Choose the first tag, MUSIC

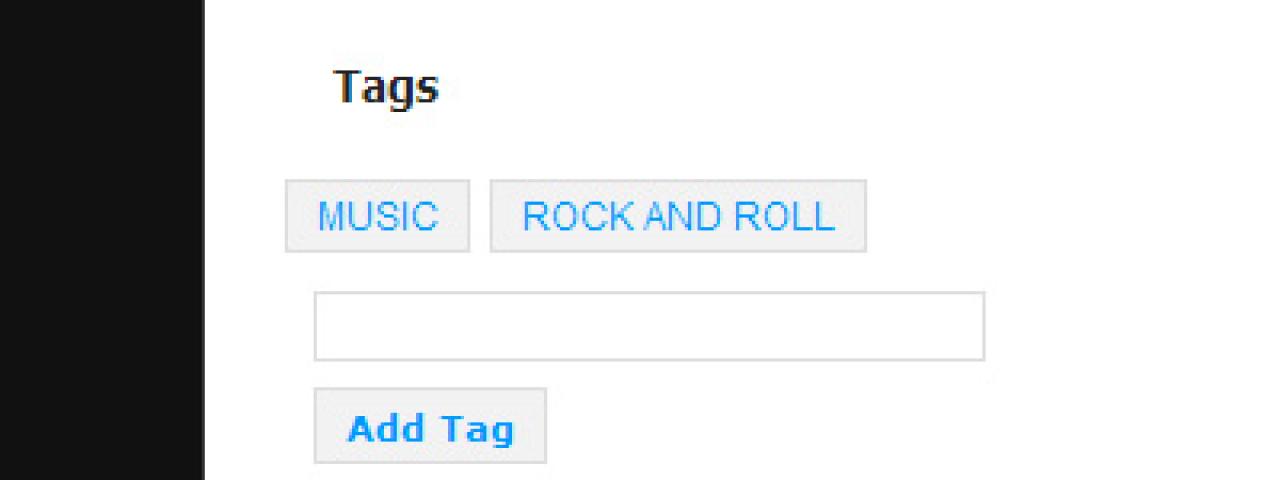[x=377, y=216]
